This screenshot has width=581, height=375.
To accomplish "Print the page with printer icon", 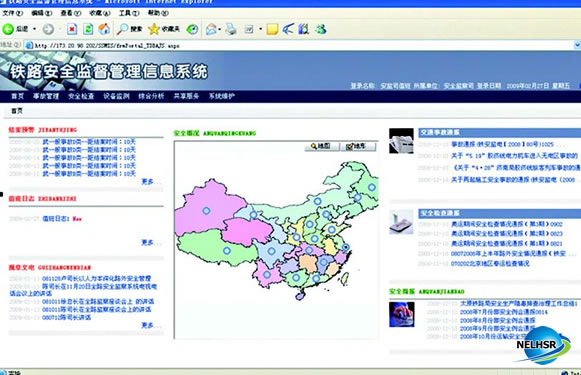I will pos(231,29).
